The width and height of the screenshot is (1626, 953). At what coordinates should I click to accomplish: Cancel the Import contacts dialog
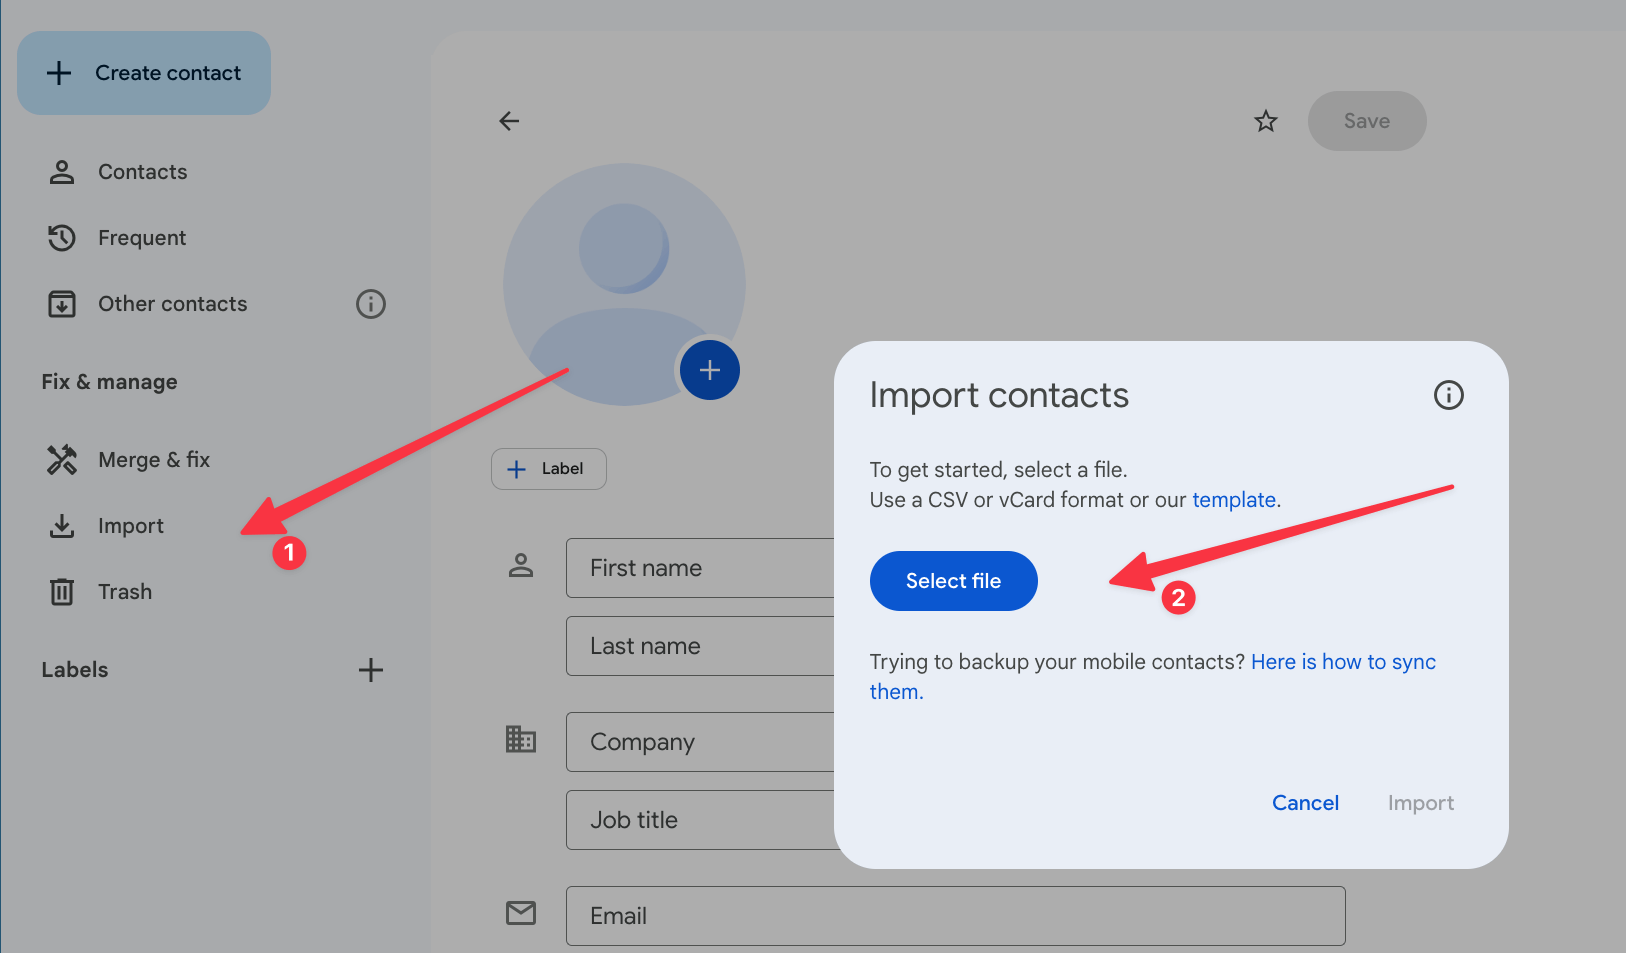(1305, 803)
